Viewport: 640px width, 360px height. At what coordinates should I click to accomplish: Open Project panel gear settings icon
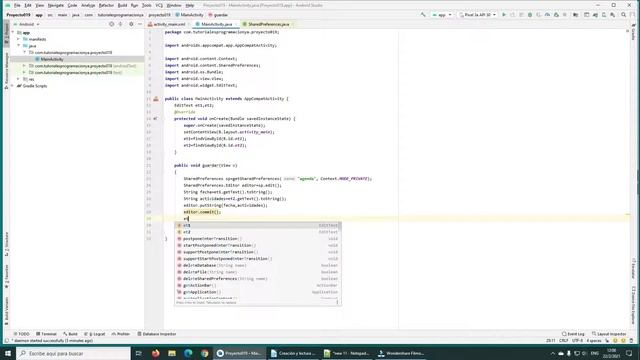tap(131, 24)
